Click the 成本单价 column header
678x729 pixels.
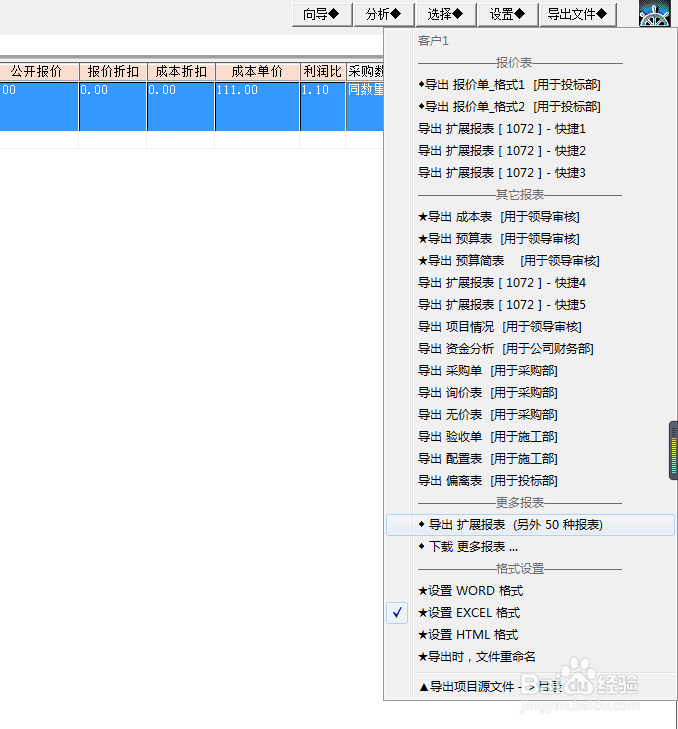tap(257, 72)
